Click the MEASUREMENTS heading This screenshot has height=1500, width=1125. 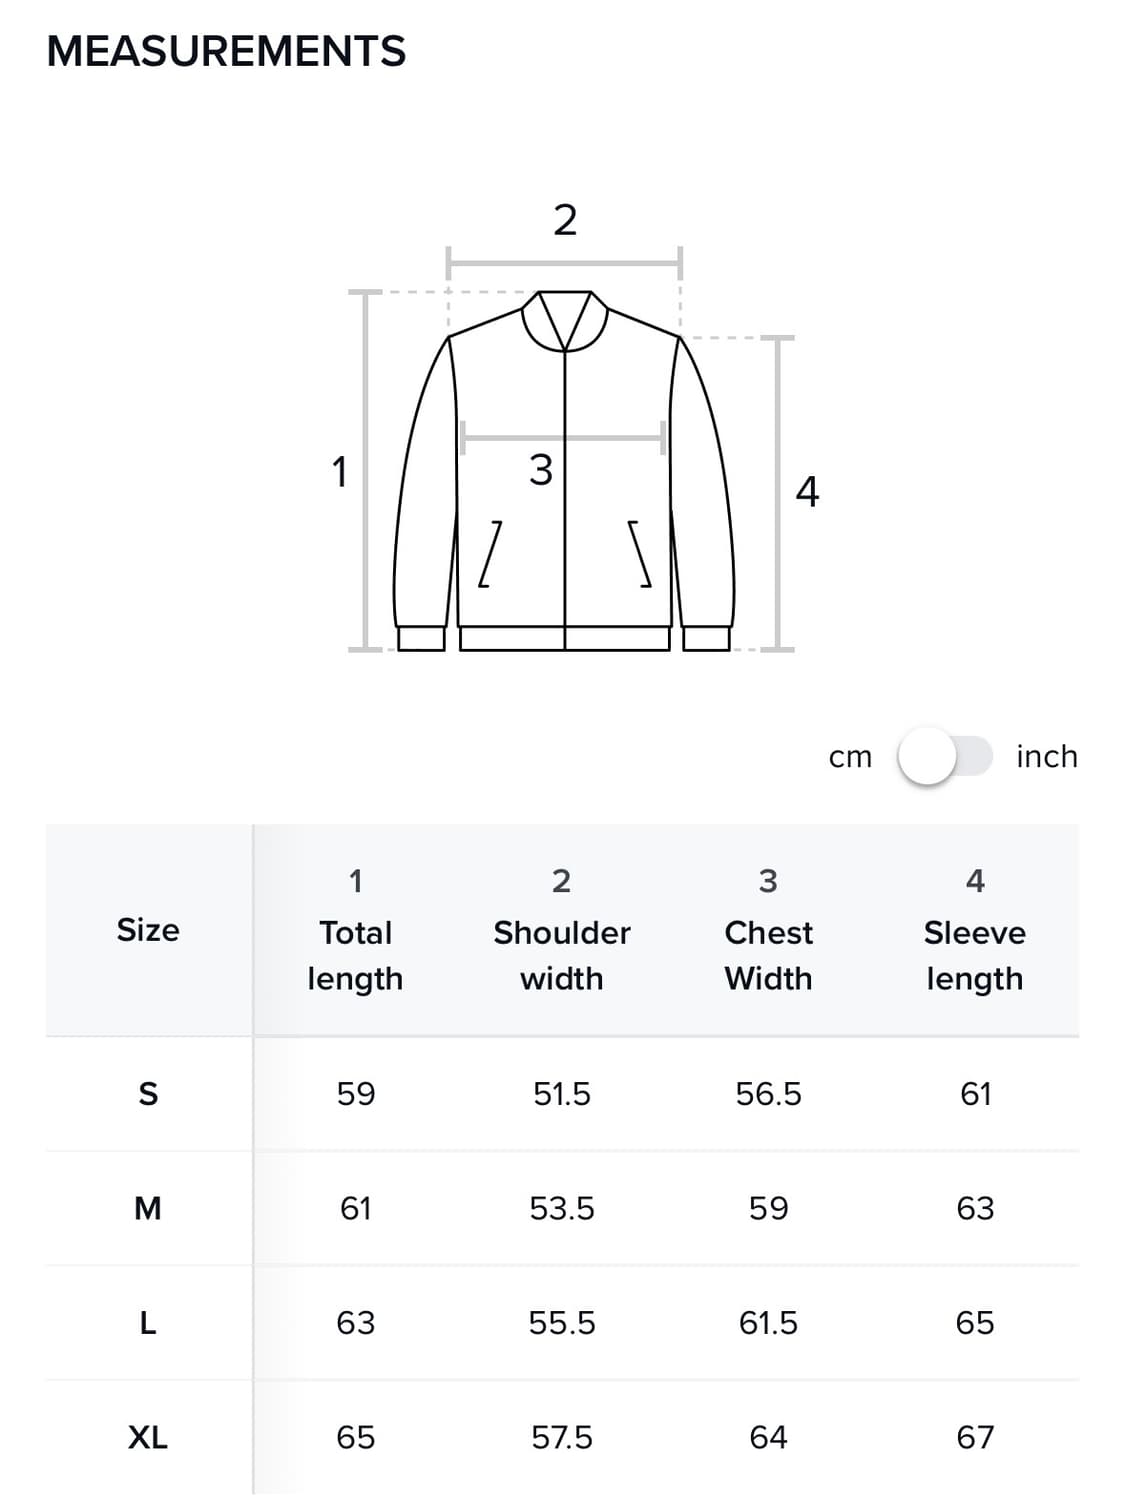pos(226,51)
